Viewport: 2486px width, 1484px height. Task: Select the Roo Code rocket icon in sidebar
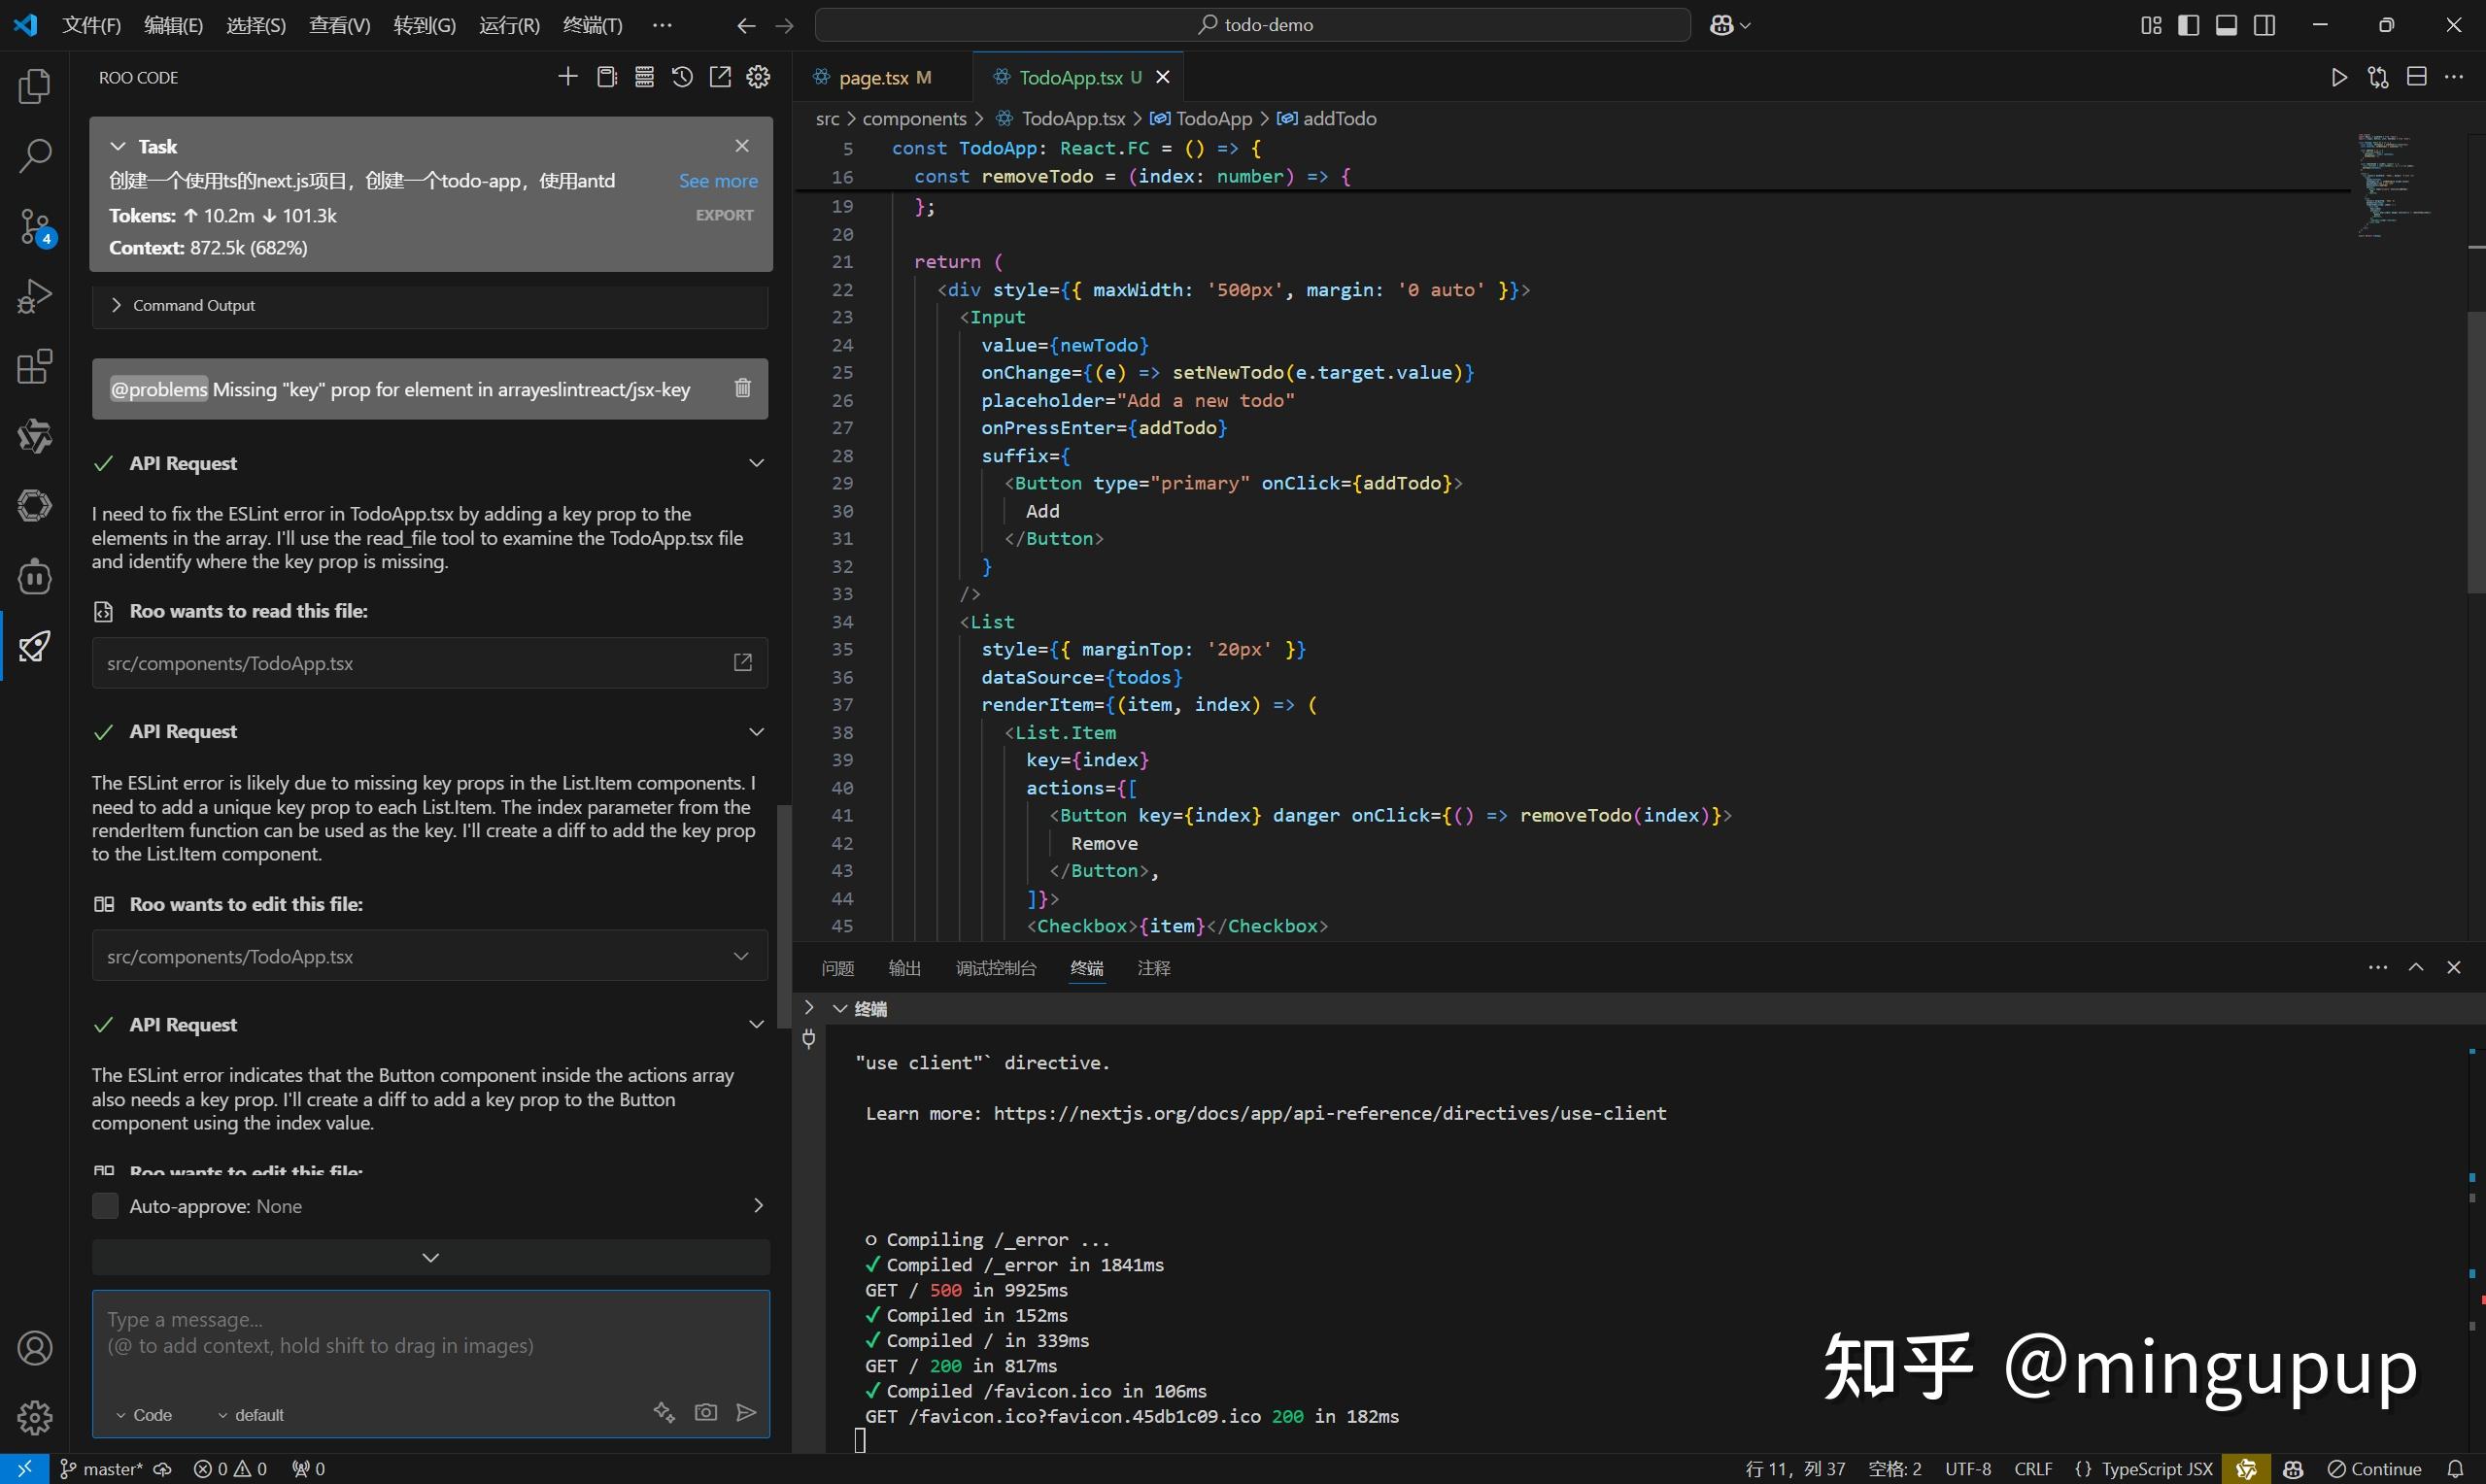coord(34,646)
